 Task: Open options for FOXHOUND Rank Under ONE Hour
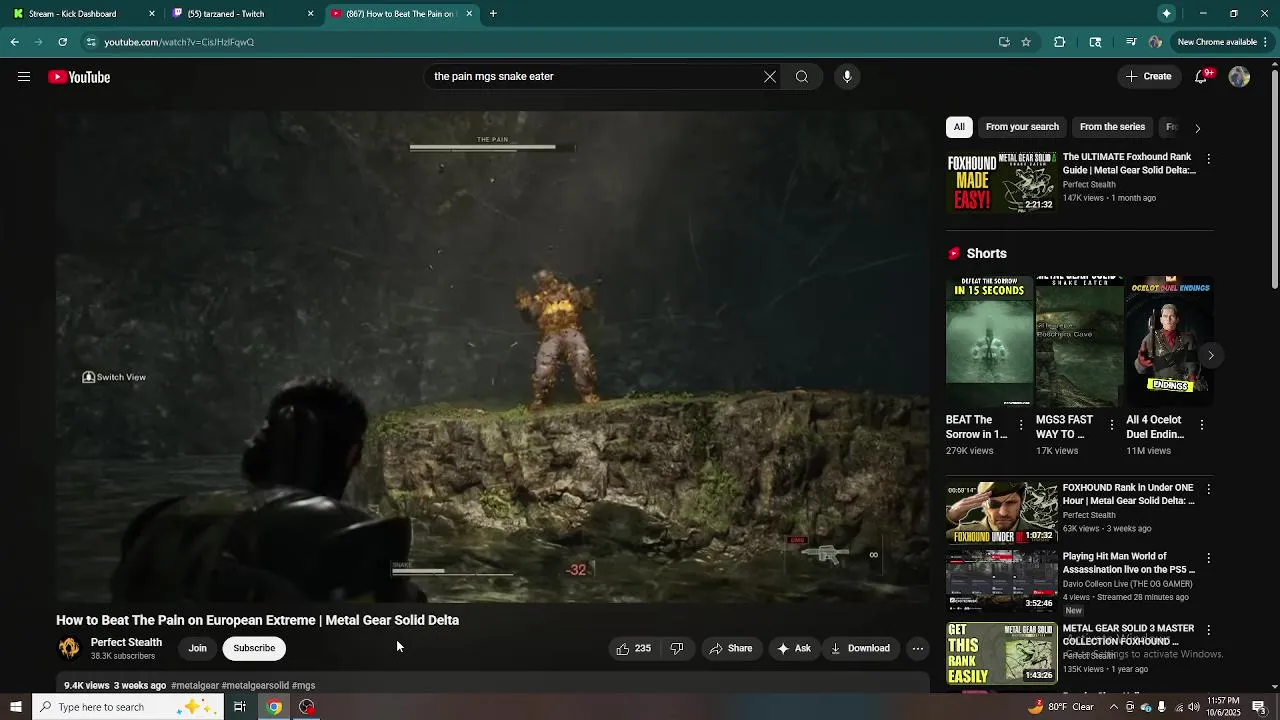click(1208, 490)
